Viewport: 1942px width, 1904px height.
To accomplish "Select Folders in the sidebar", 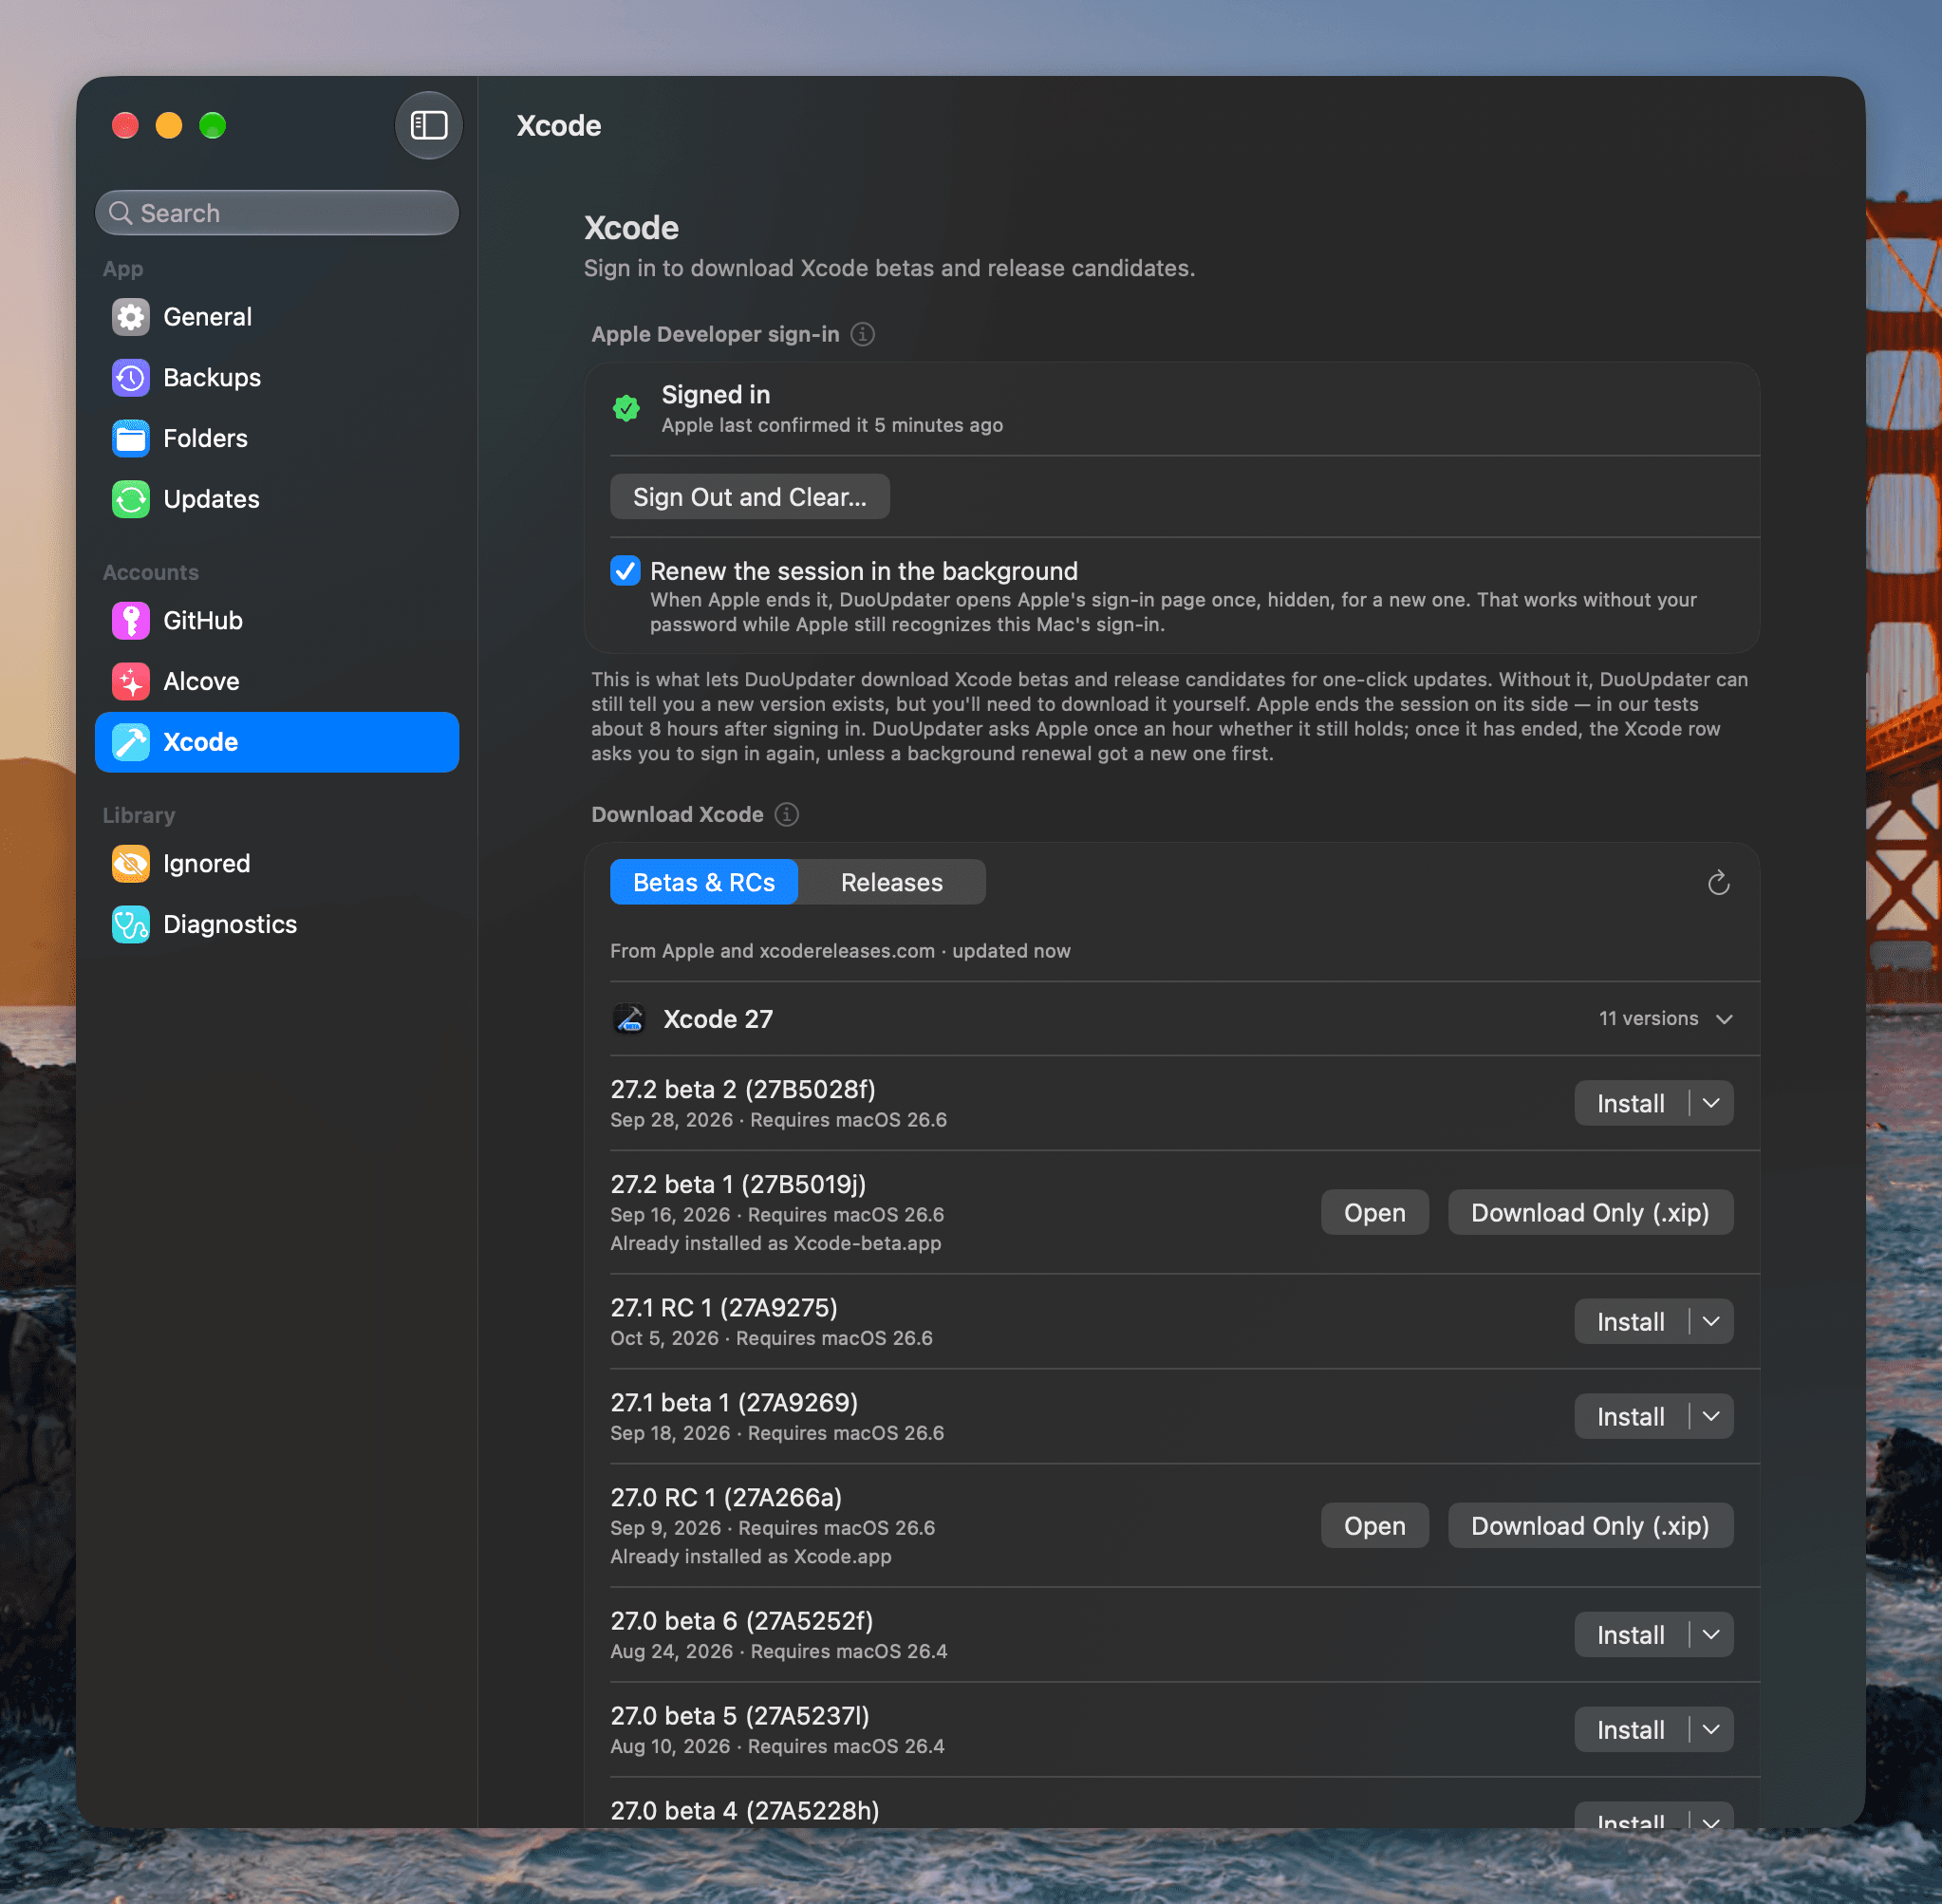I will (x=277, y=438).
